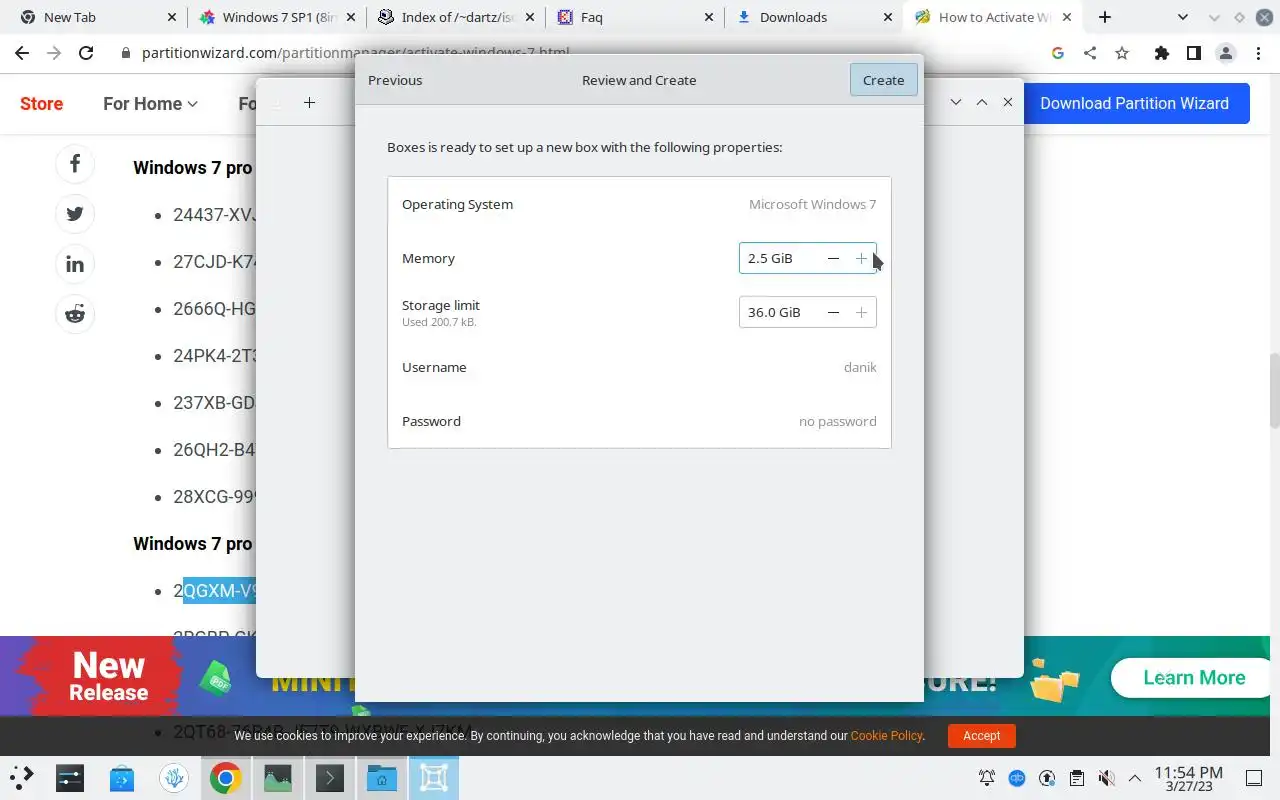
Task: Share the article on Facebook
Action: (75, 164)
